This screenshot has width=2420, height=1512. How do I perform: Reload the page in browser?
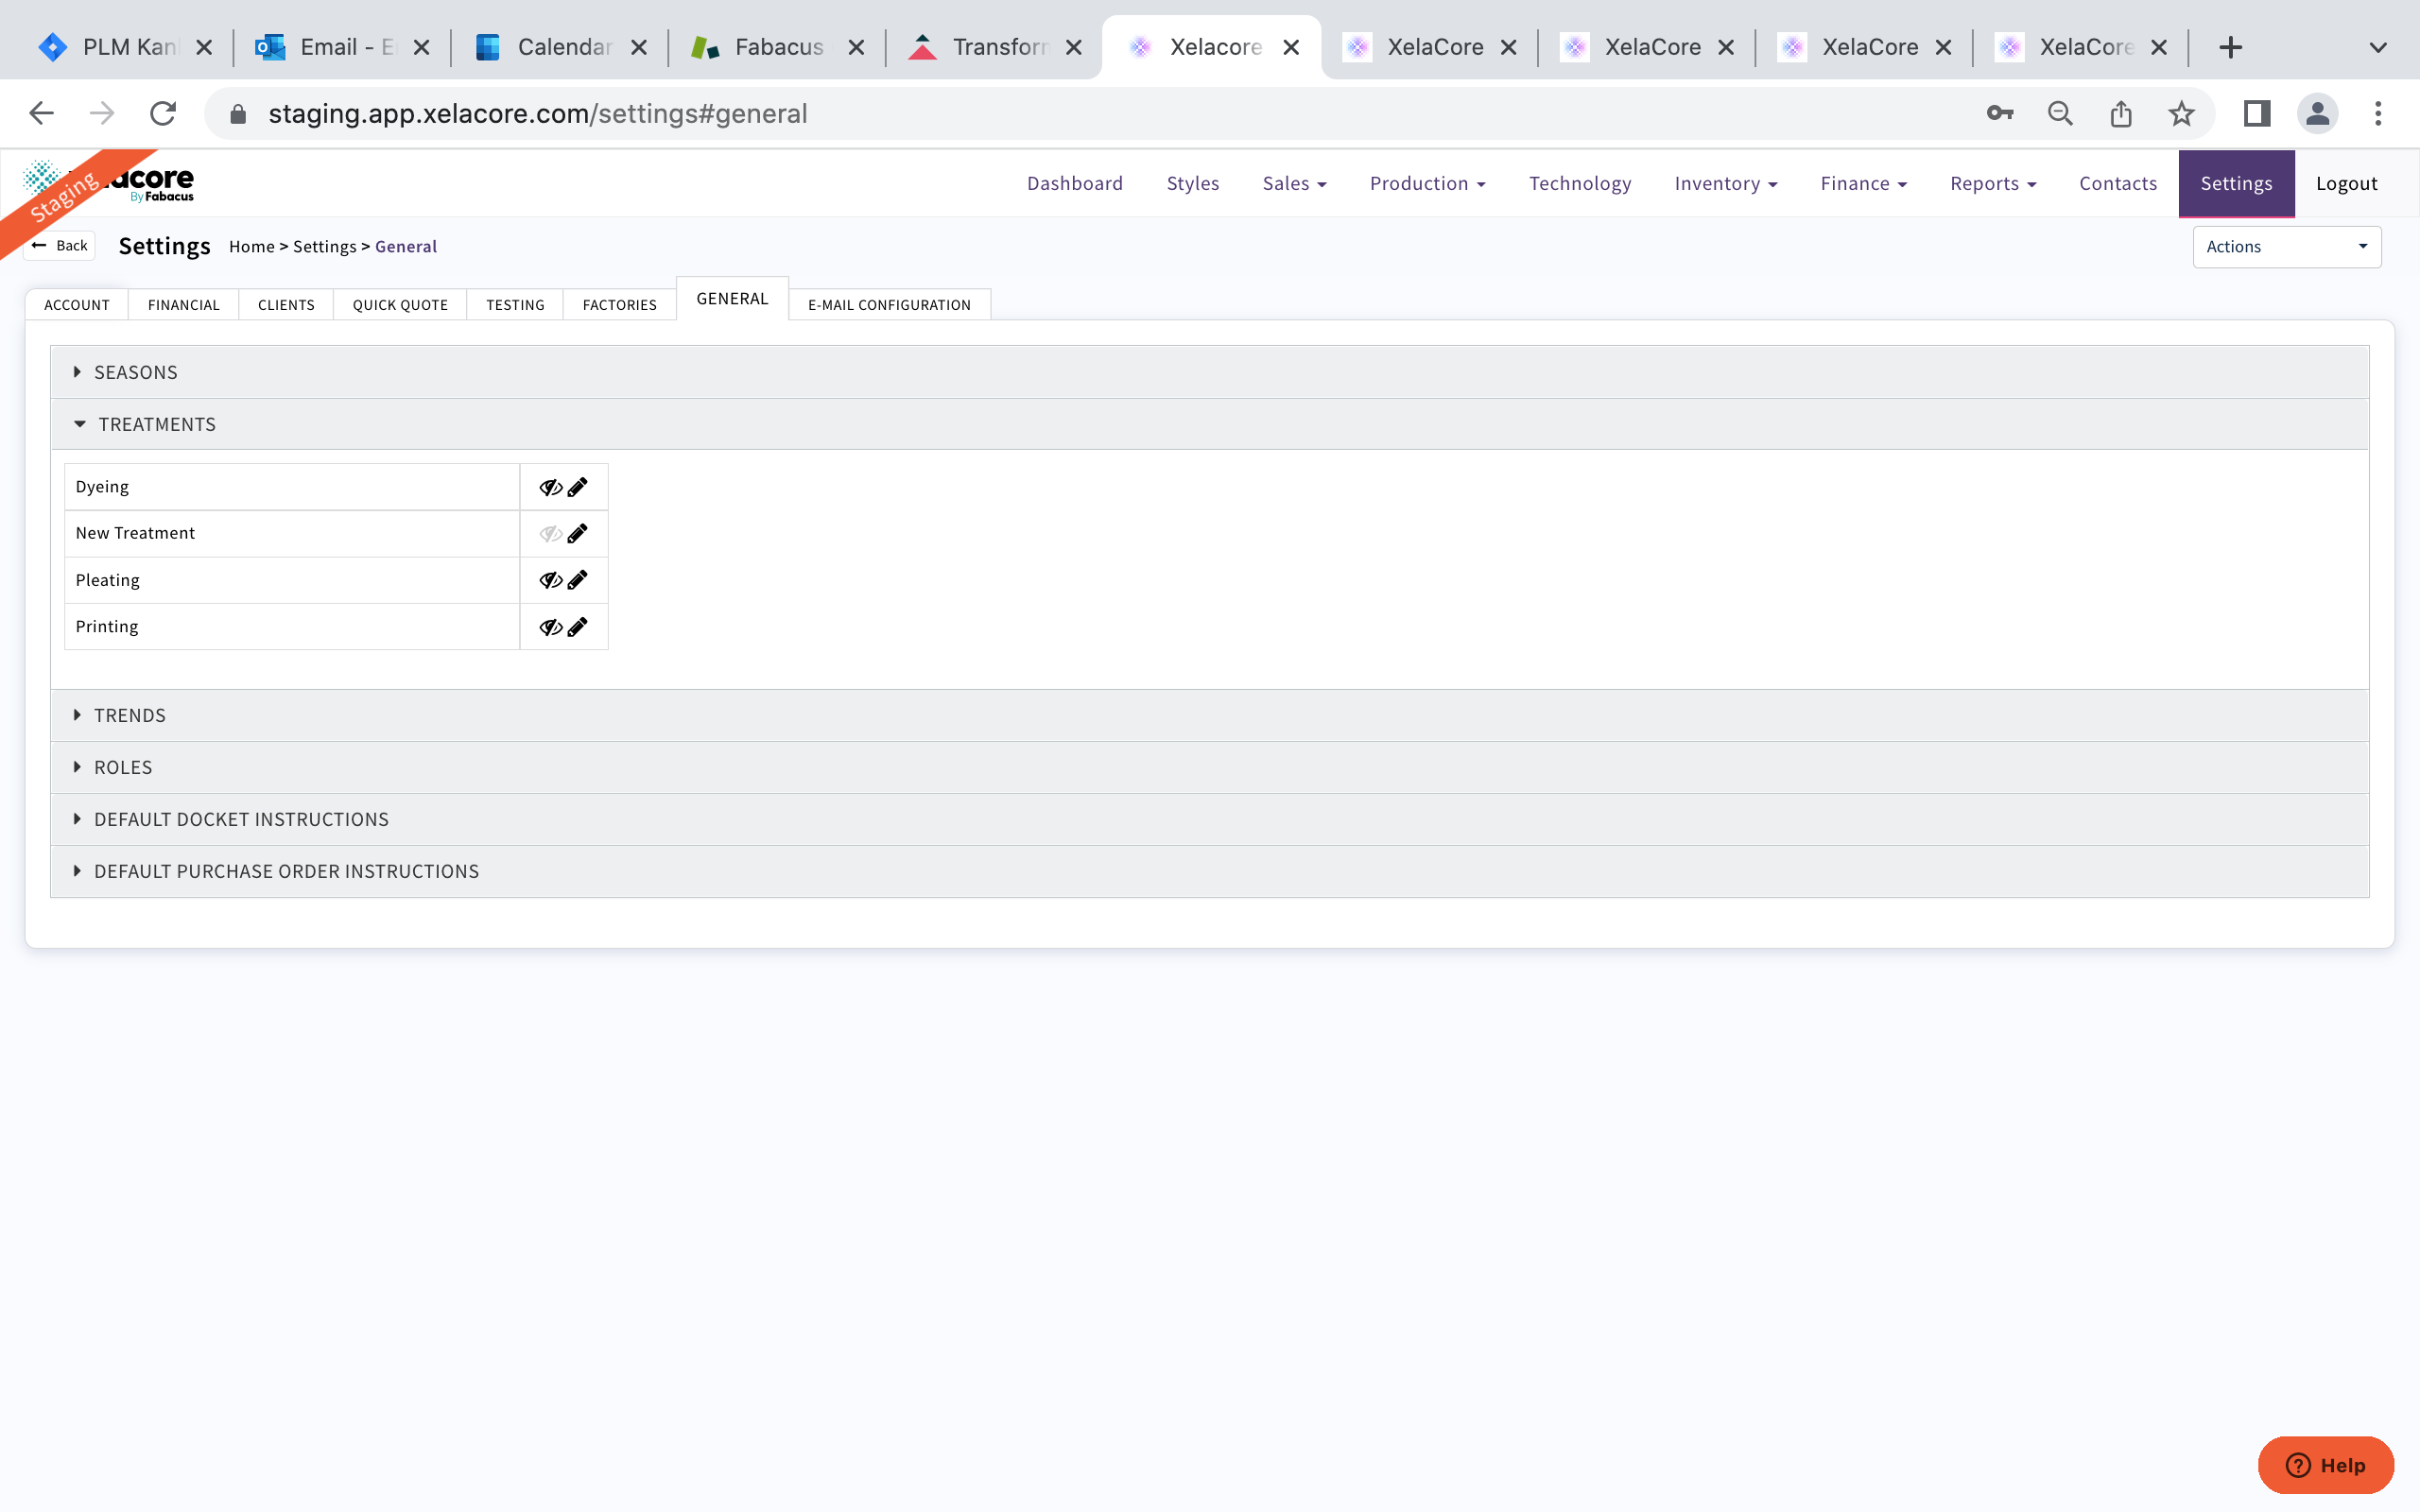163,114
